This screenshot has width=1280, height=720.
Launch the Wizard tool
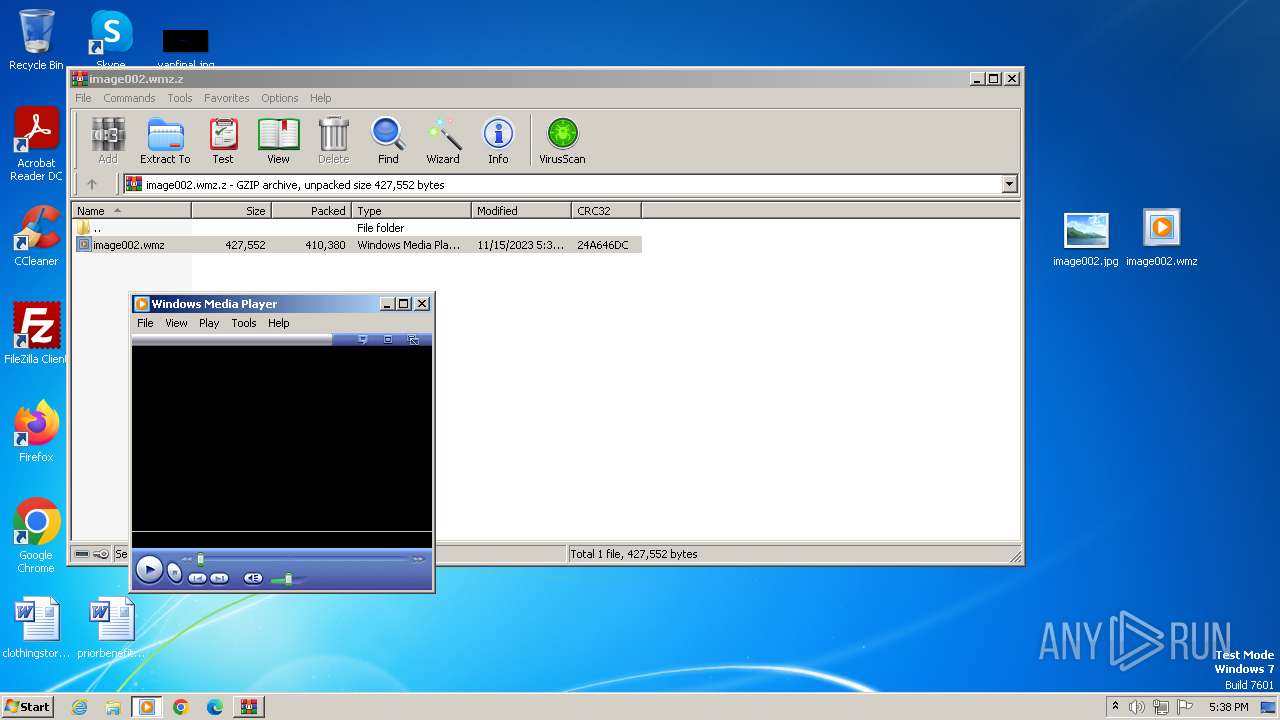443,141
